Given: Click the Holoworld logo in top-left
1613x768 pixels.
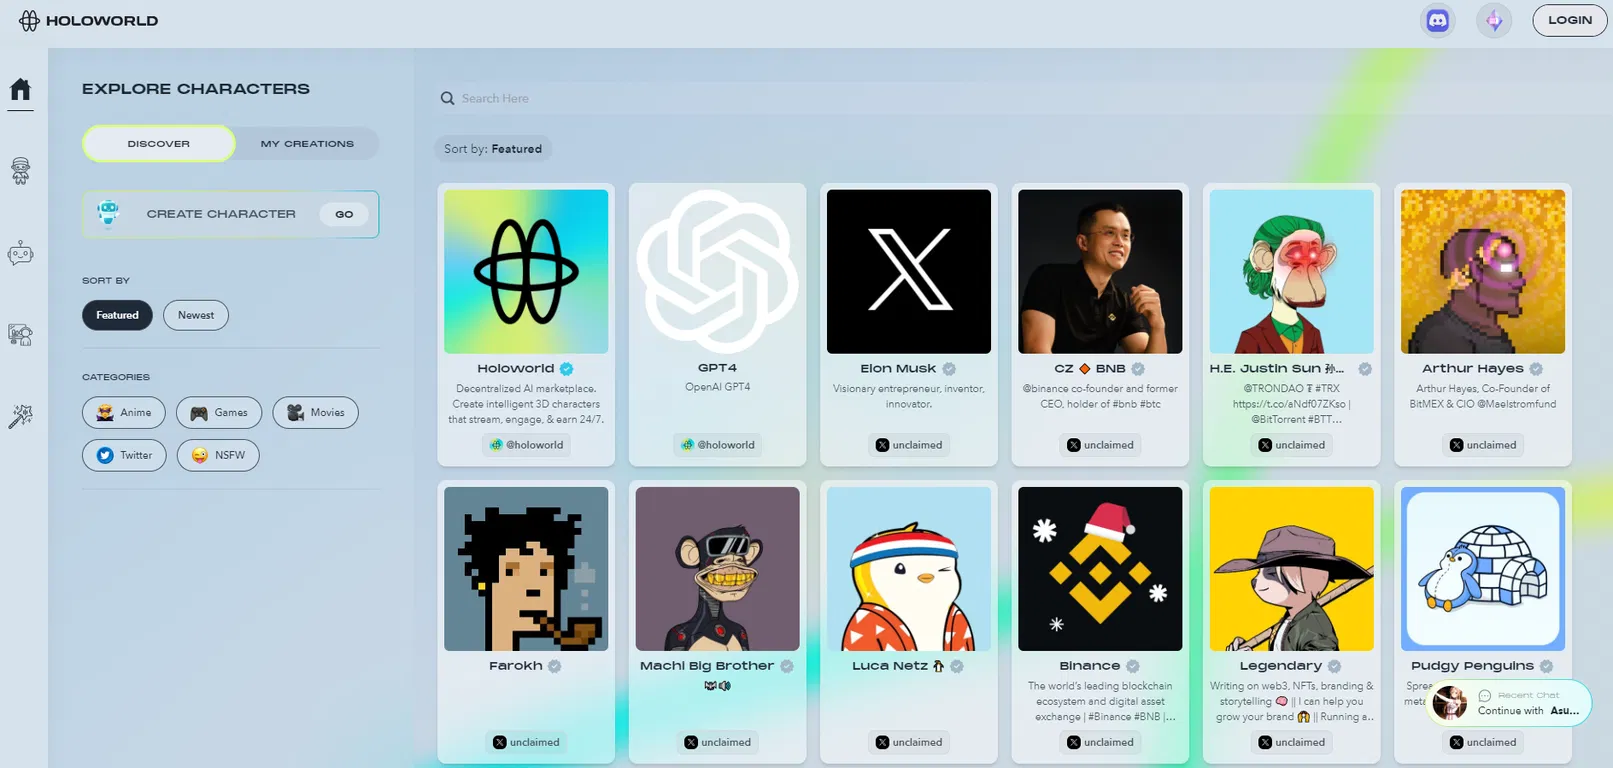Looking at the screenshot, I should click(88, 20).
